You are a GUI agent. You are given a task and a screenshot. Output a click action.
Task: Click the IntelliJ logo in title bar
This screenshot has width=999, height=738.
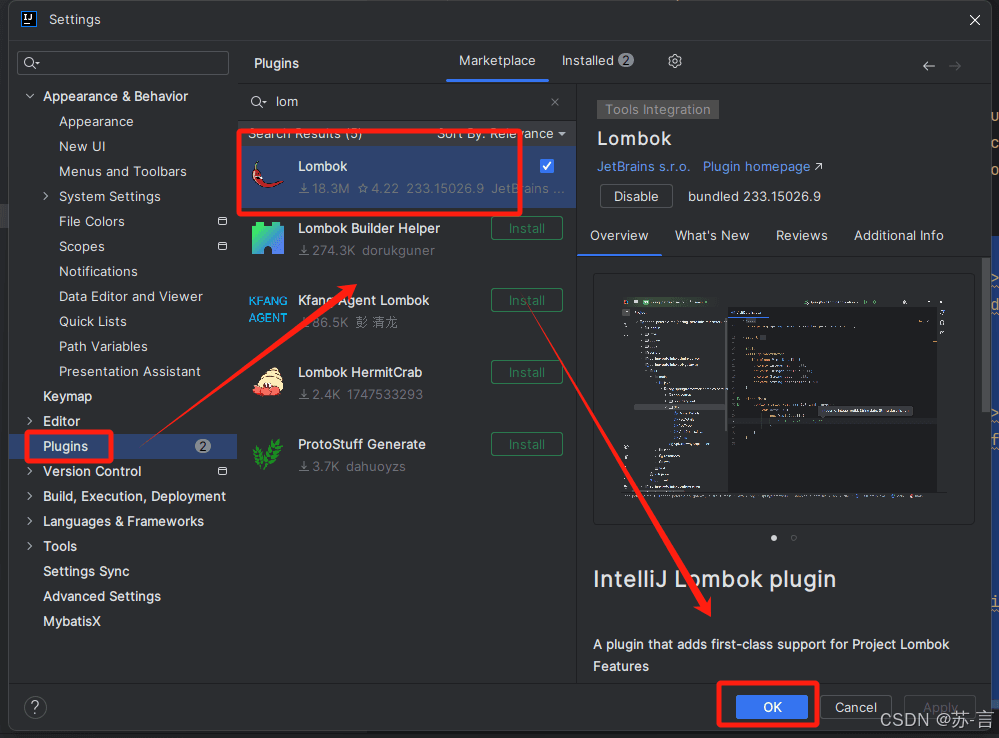click(29, 19)
